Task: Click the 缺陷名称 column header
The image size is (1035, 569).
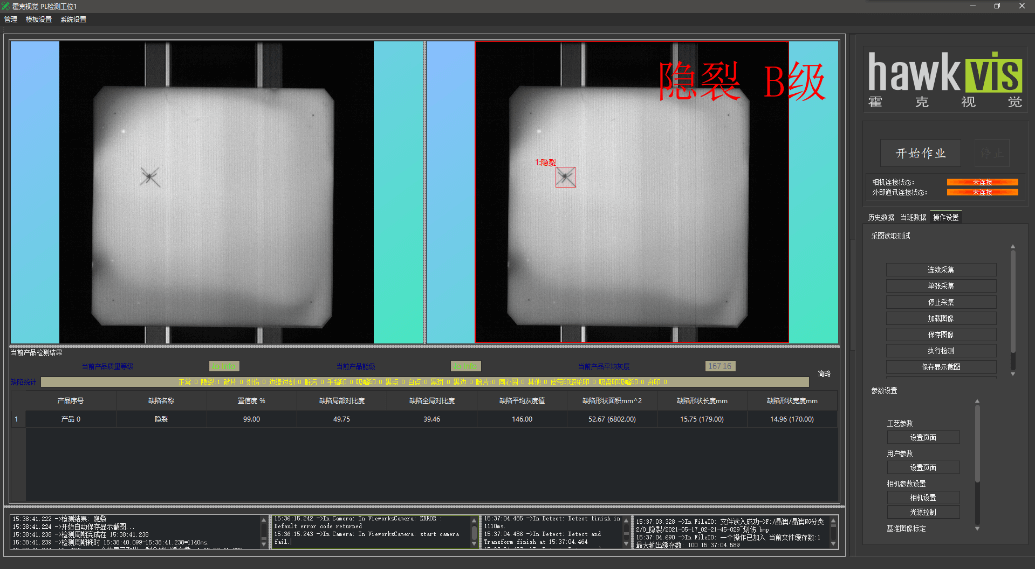Action: pyautogui.click(x=161, y=401)
